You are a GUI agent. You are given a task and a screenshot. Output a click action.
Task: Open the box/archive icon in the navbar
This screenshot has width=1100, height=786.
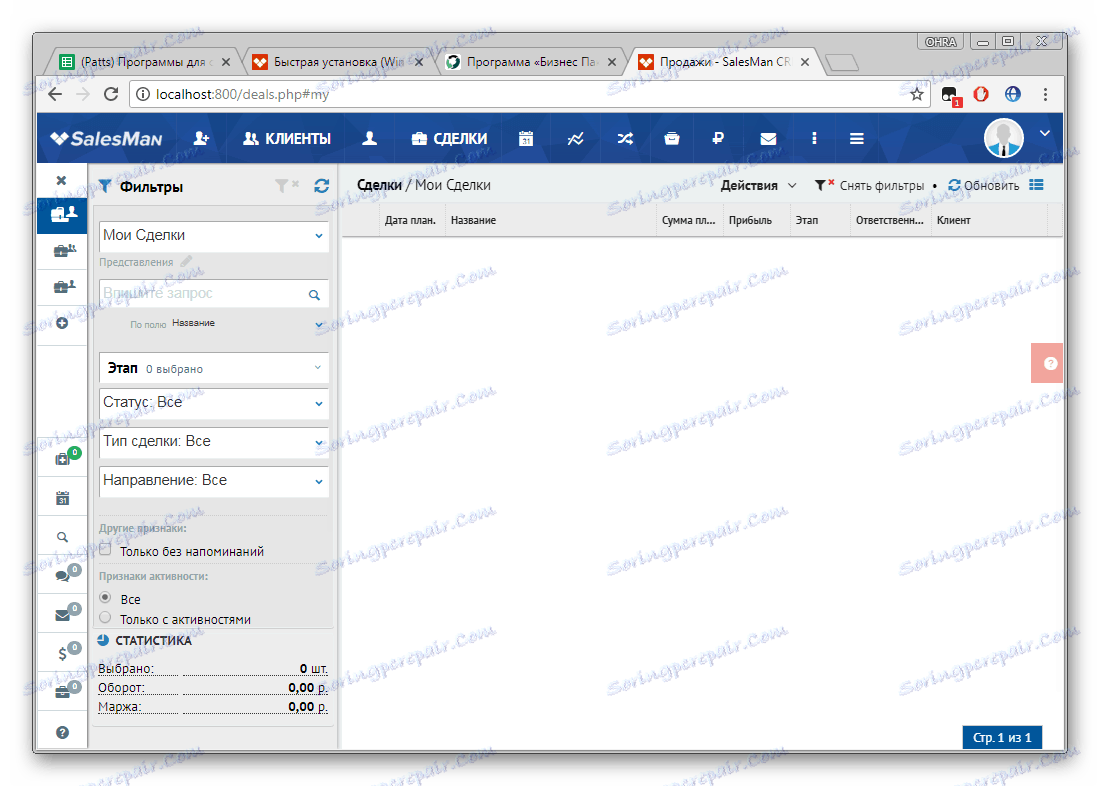click(x=672, y=138)
